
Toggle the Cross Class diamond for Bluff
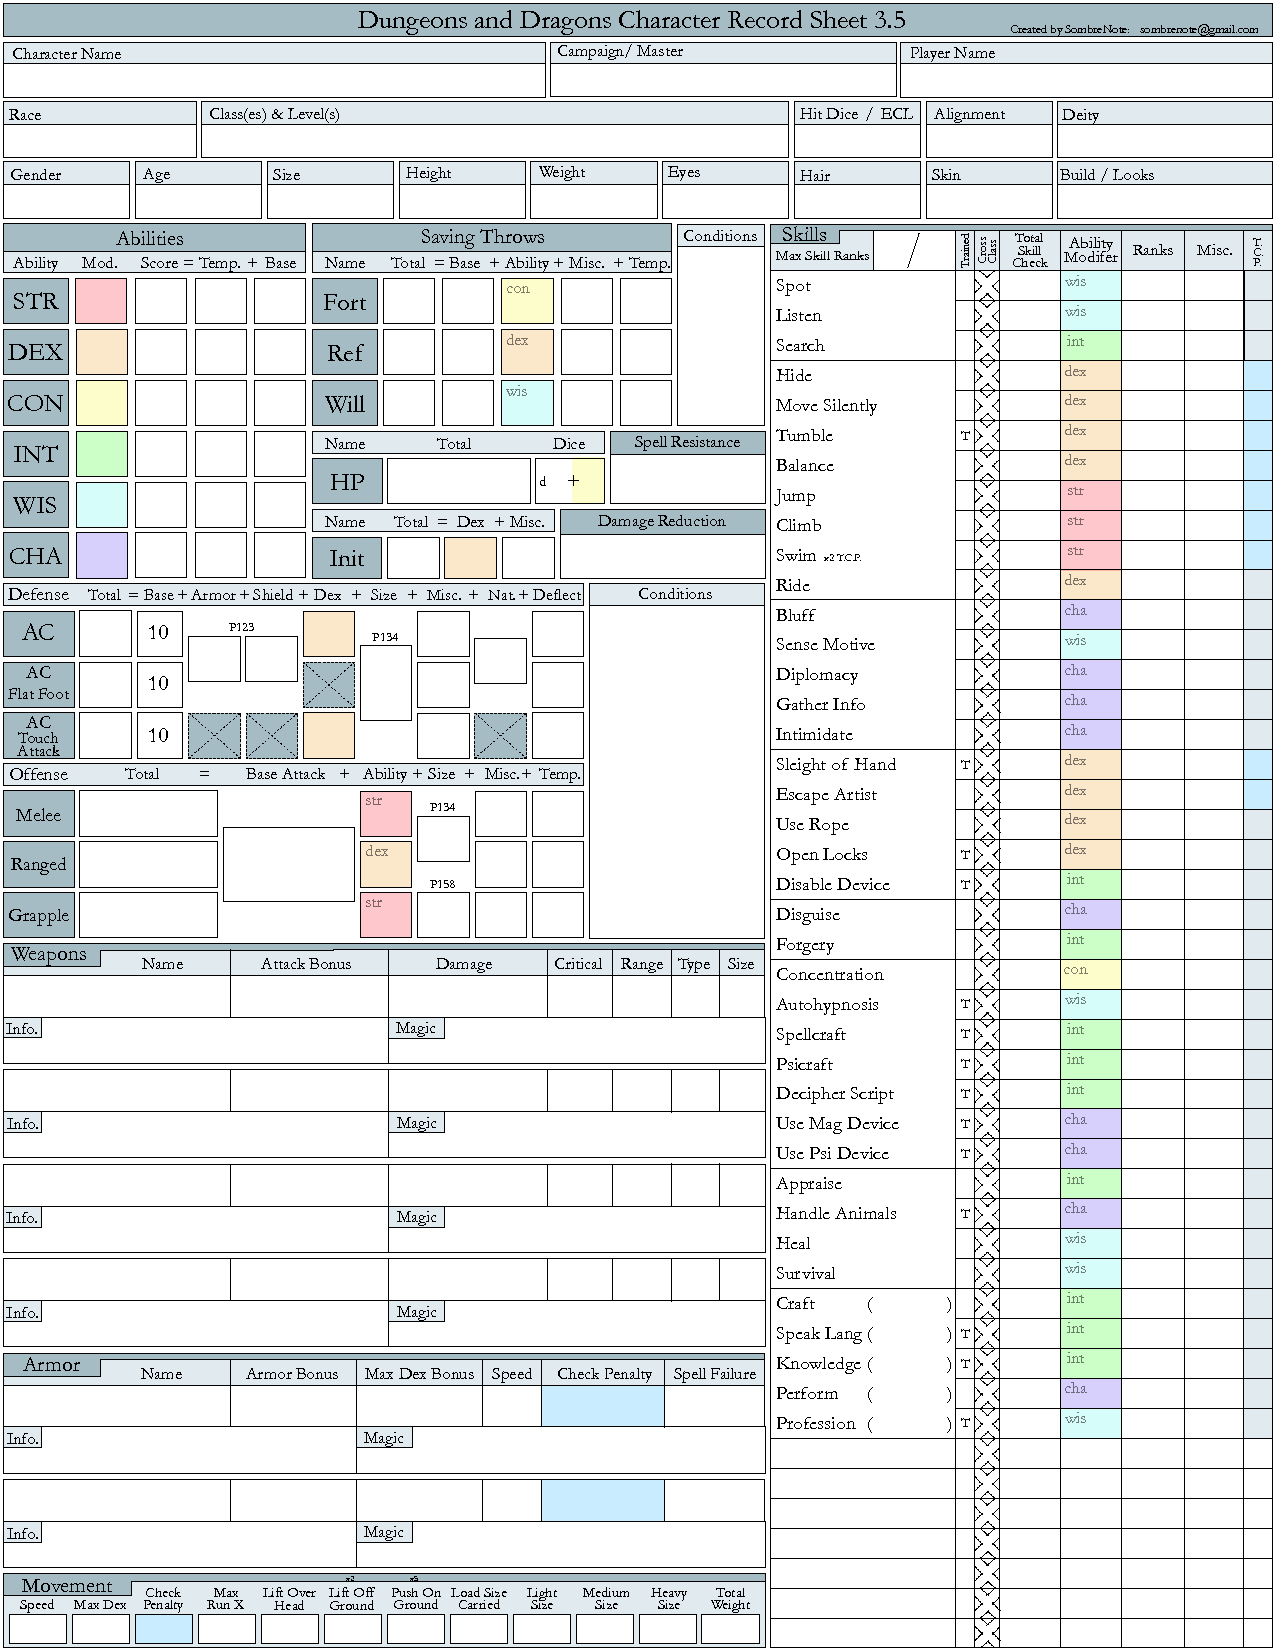click(x=987, y=614)
